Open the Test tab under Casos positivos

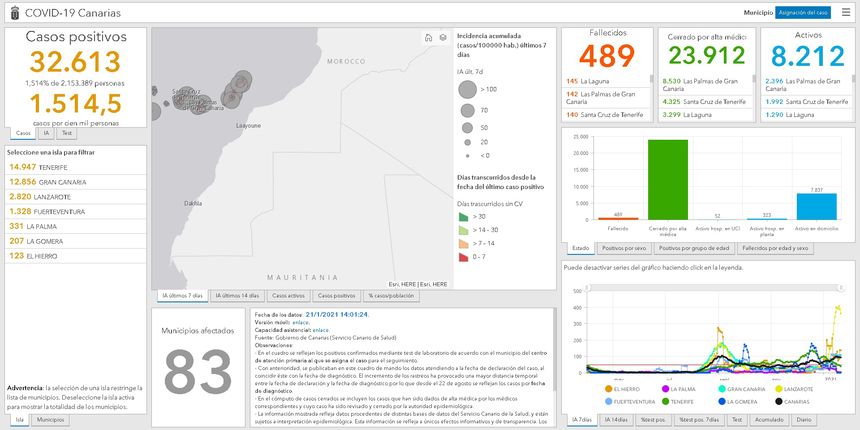(66, 132)
